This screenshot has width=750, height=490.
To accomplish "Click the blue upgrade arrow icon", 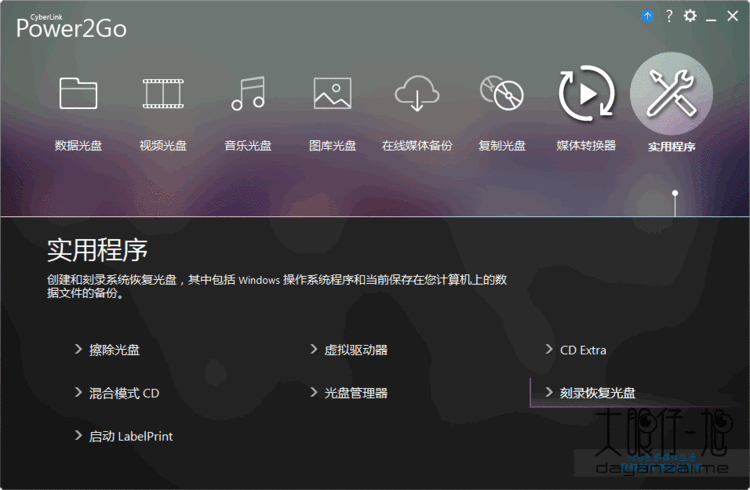I will point(647,16).
